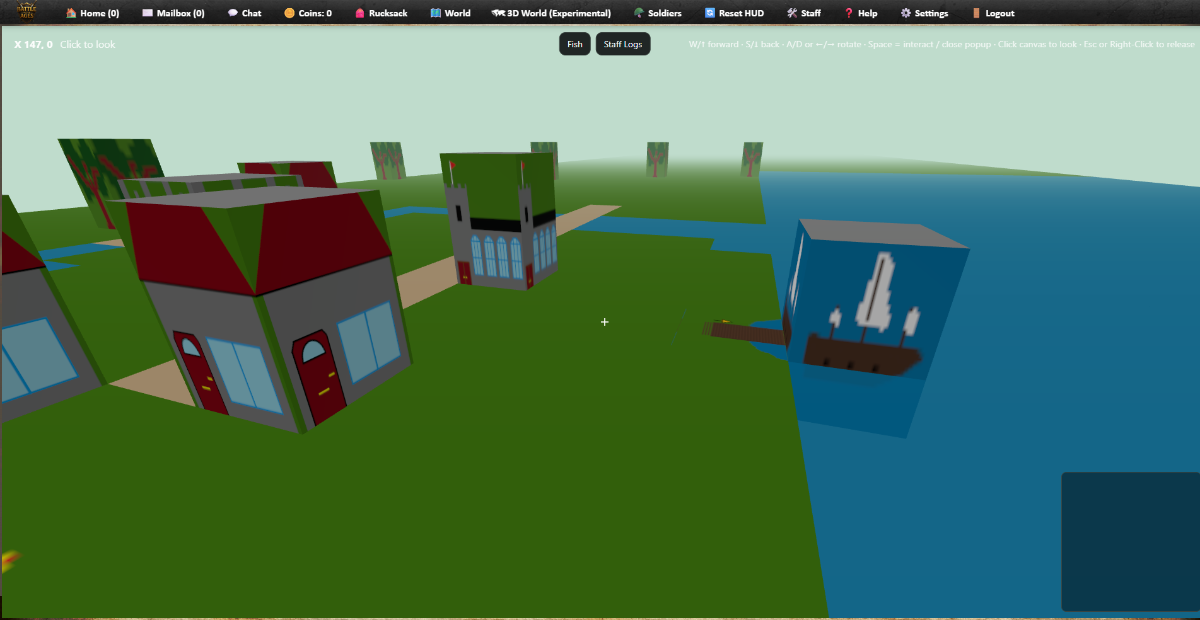Click the Settings gear icon
This screenshot has width=1200, height=620.
click(906, 13)
